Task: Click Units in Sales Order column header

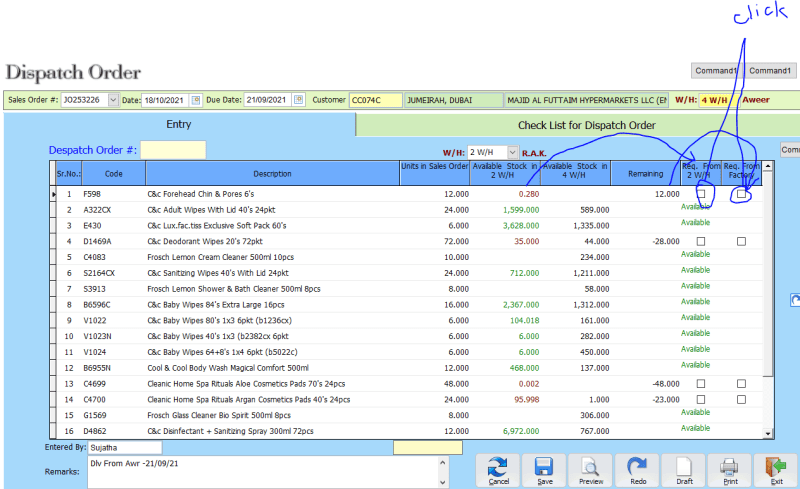Action: (x=435, y=174)
